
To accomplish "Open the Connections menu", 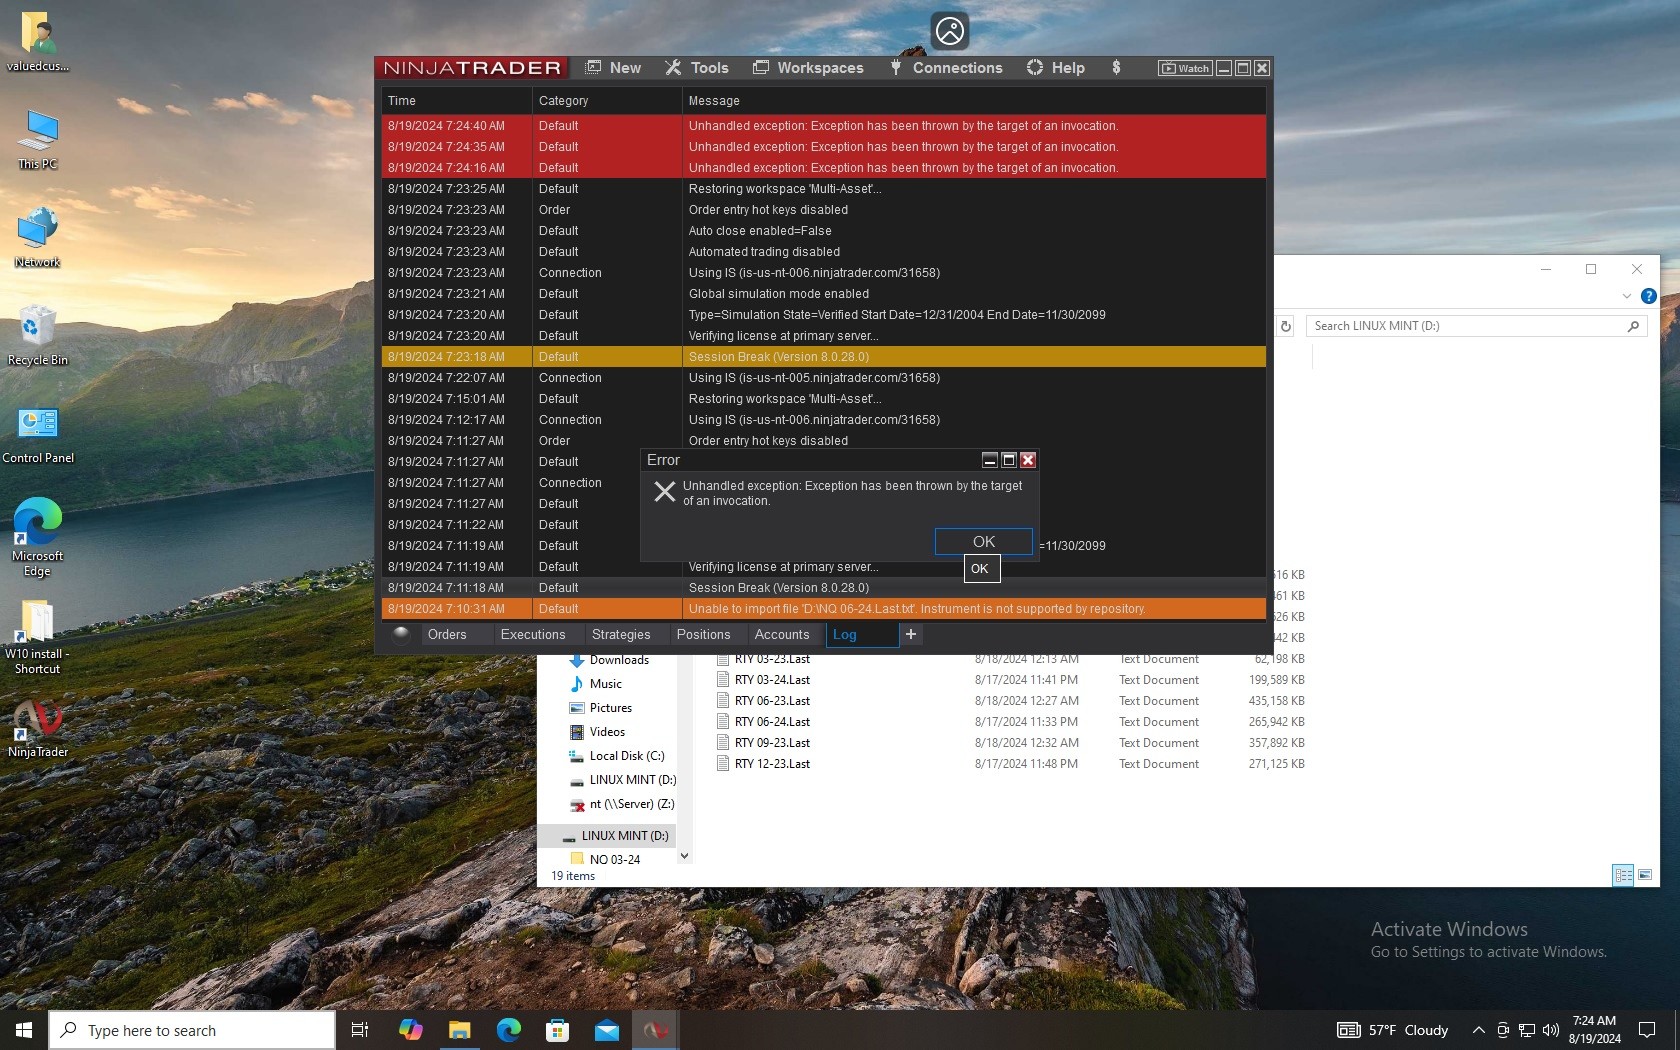I will (946, 68).
